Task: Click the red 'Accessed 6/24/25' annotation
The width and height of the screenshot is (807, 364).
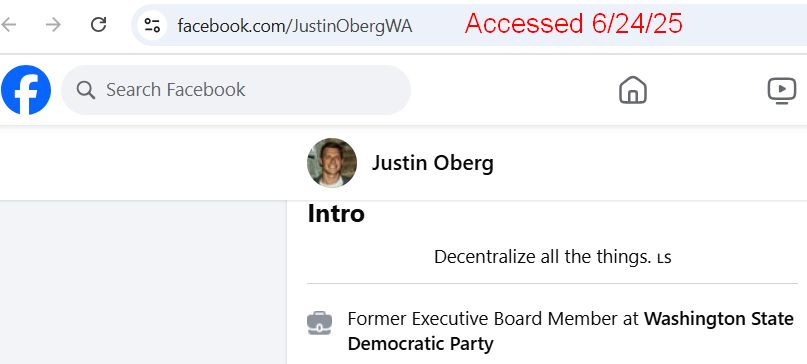Action: (x=573, y=24)
